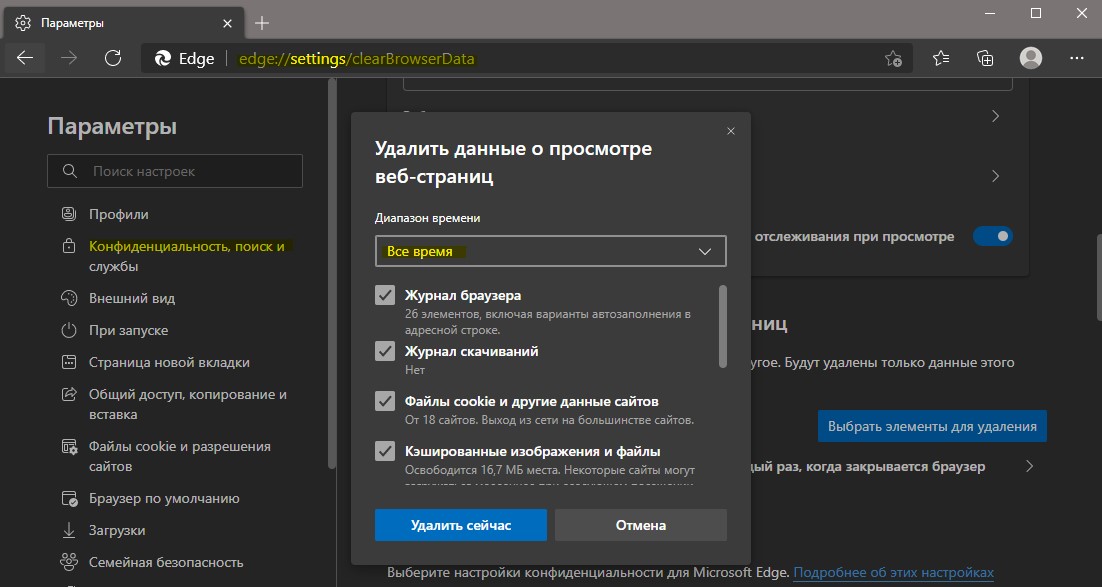
Task: Click the settings sidebar scrollbar
Action: pos(332,274)
